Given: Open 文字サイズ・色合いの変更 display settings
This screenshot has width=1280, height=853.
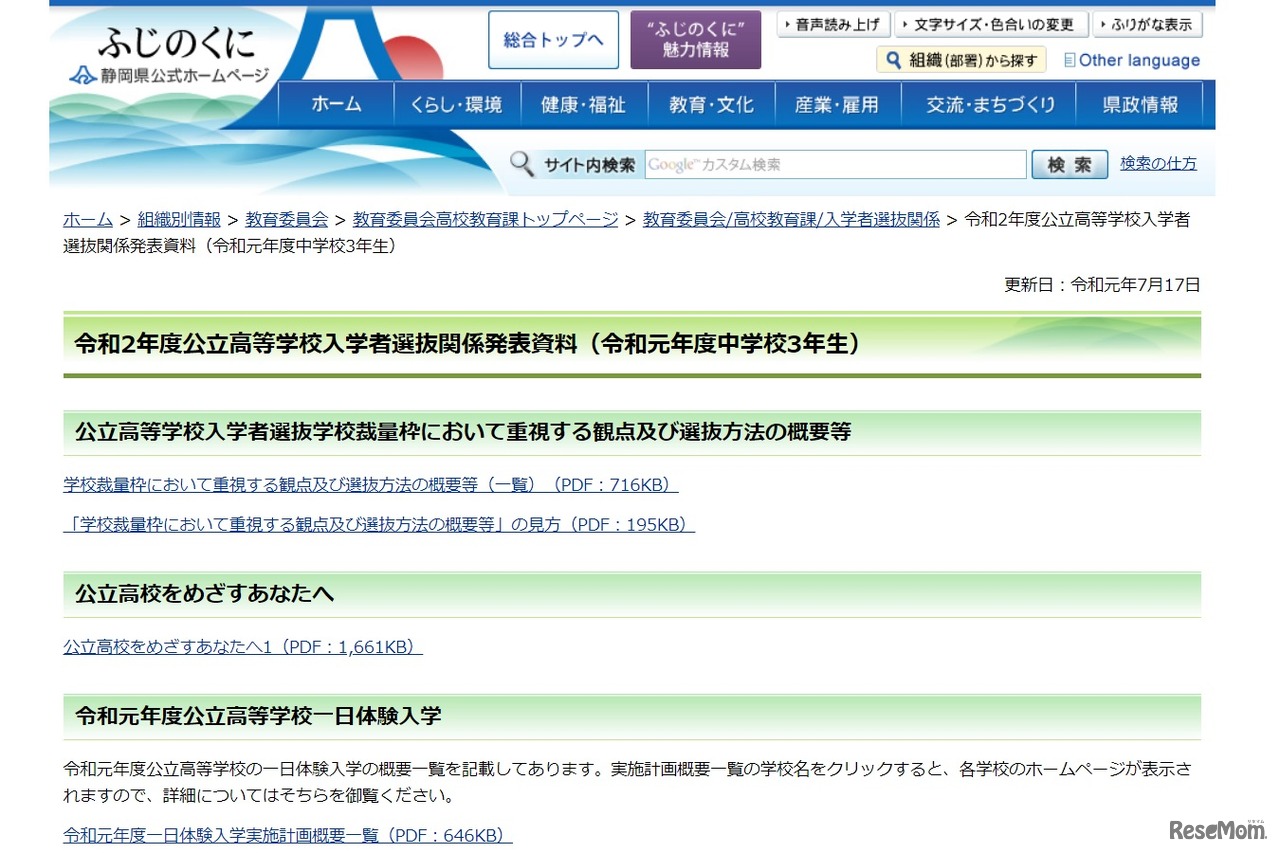Looking at the screenshot, I should pyautogui.click(x=991, y=24).
